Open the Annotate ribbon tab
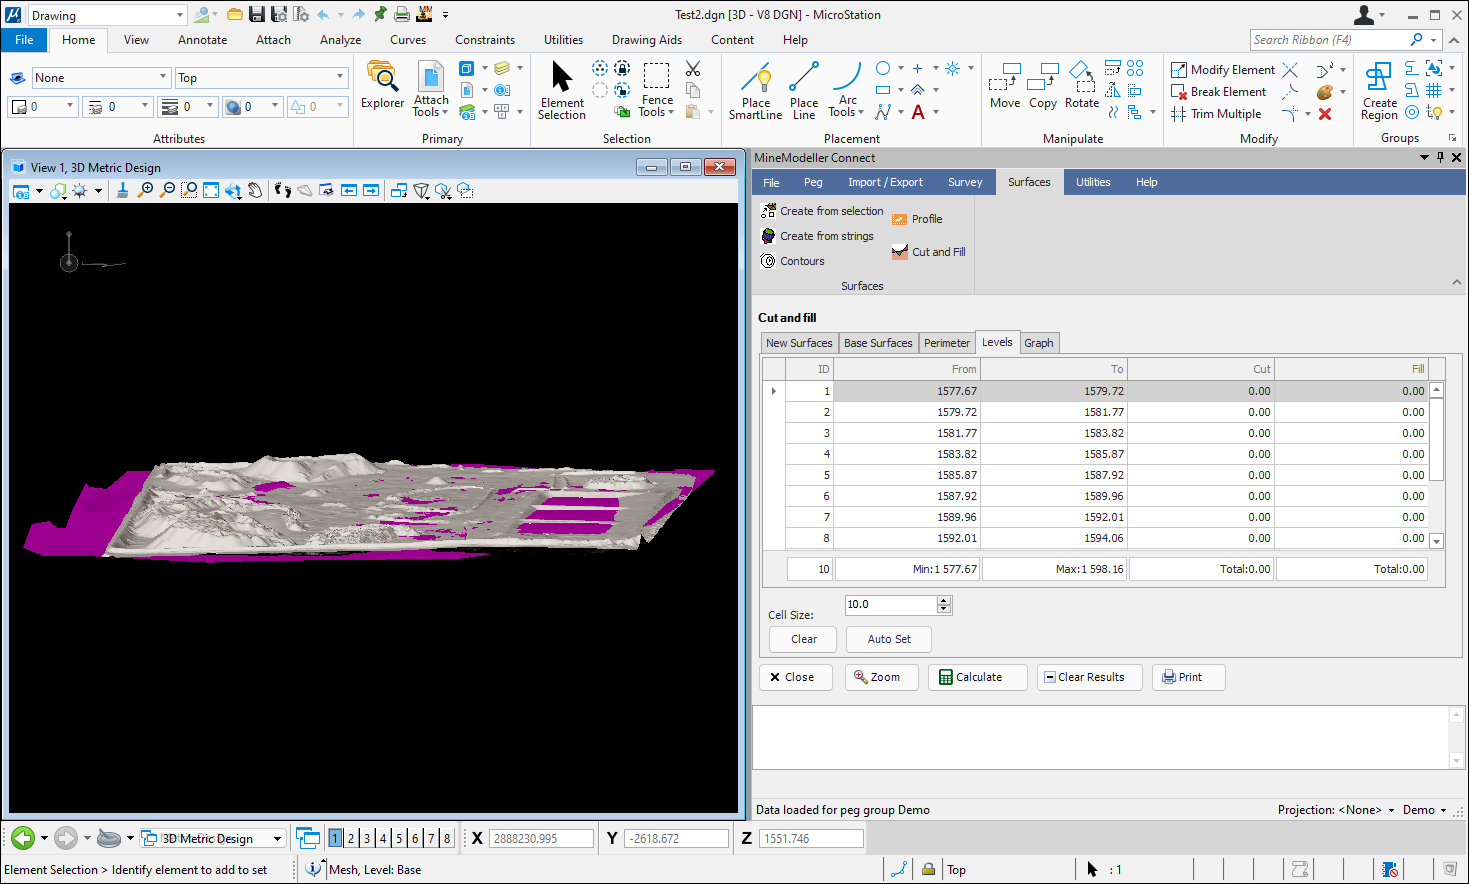This screenshot has width=1469, height=884. click(x=202, y=40)
